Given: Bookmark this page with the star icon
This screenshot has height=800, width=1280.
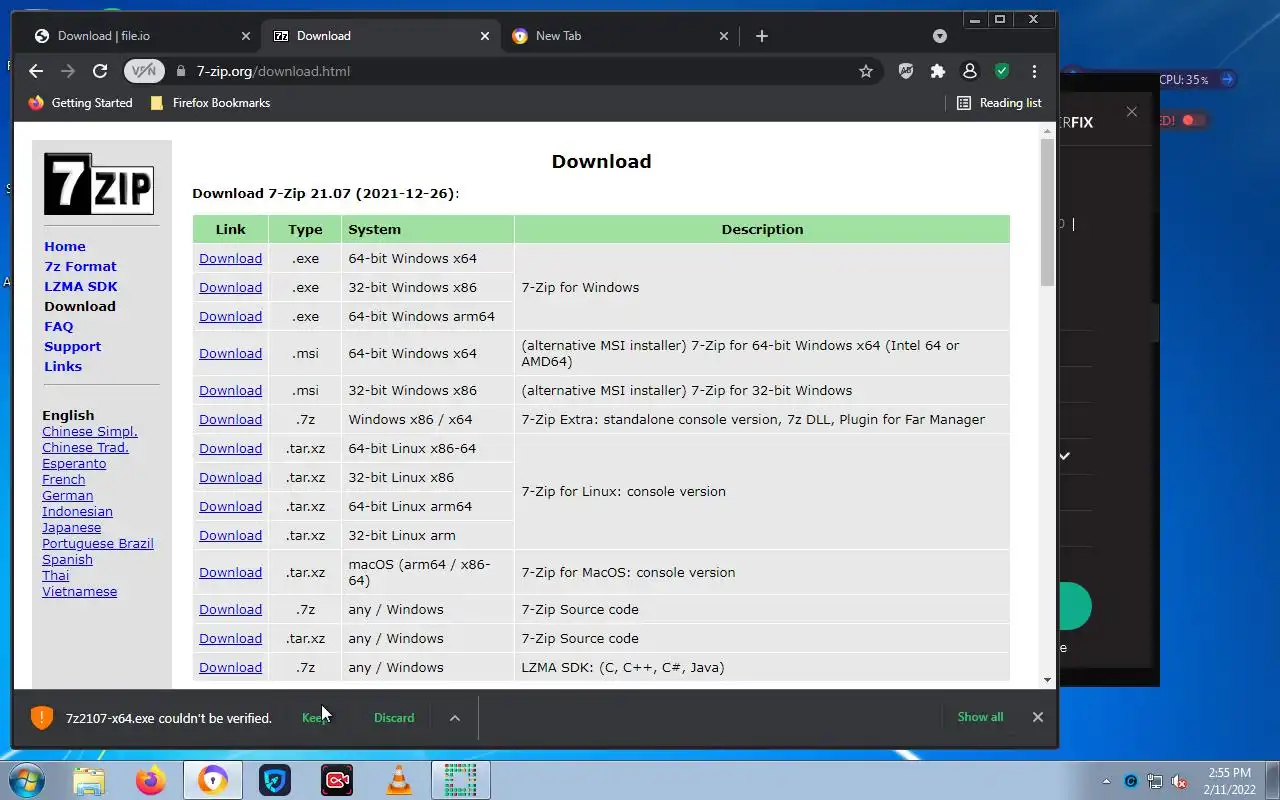Looking at the screenshot, I should tap(866, 71).
